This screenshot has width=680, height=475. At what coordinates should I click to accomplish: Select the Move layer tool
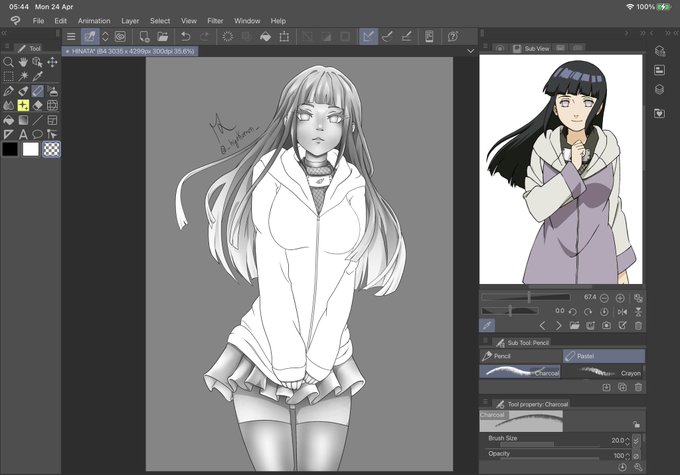[x=52, y=62]
